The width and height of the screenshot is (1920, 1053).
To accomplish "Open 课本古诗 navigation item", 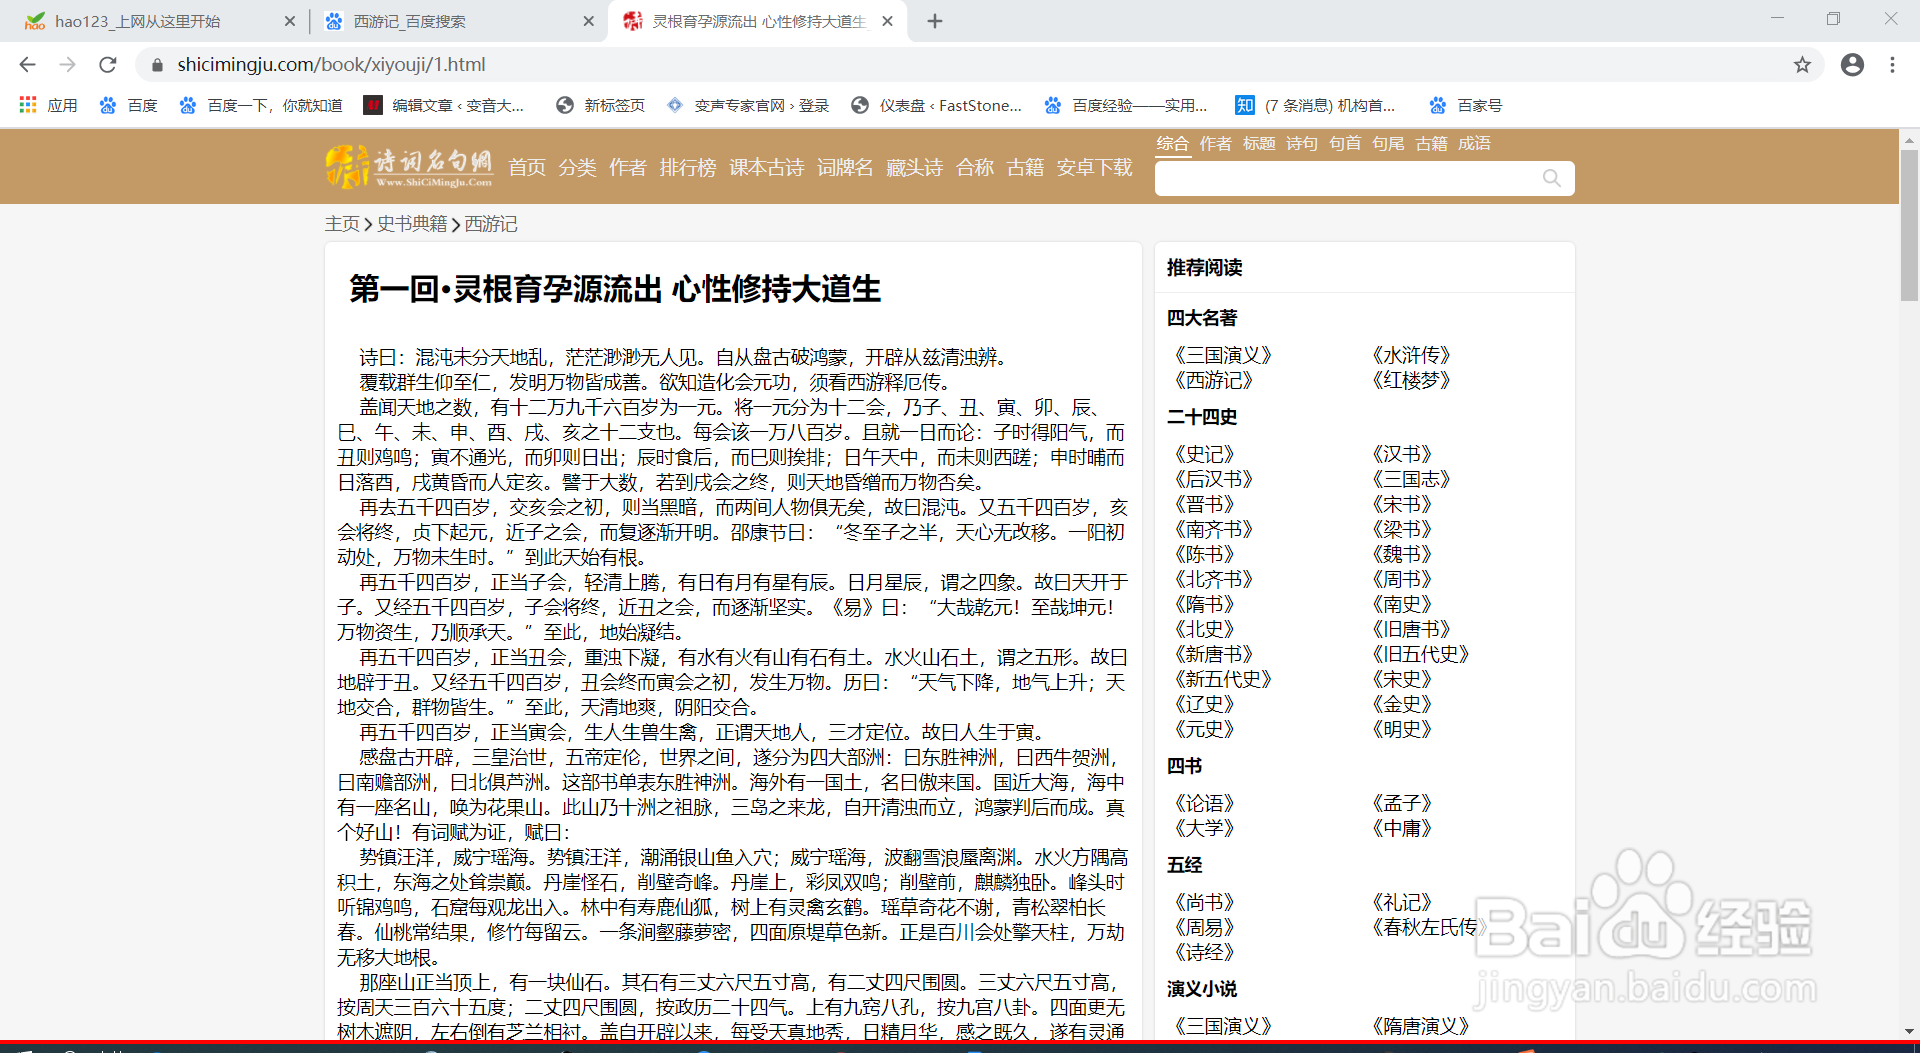I will click(x=767, y=167).
